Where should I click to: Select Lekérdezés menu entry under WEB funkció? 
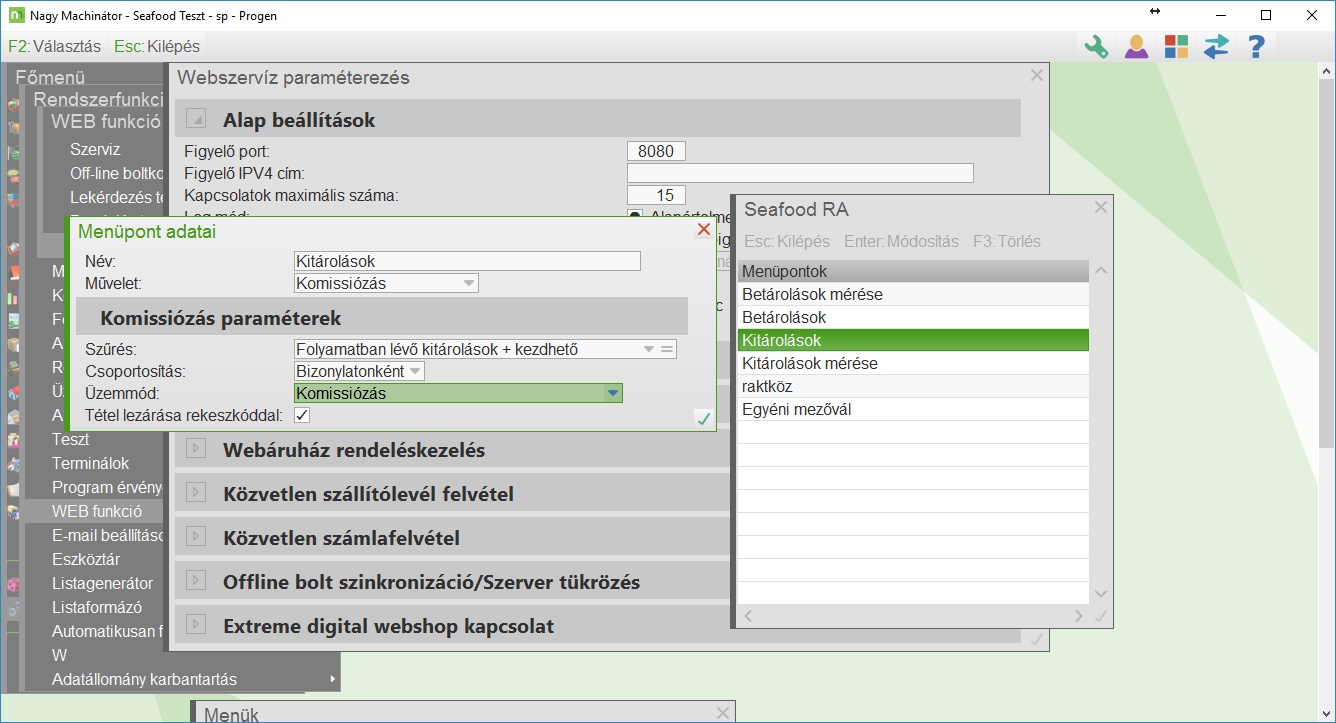(x=117, y=197)
